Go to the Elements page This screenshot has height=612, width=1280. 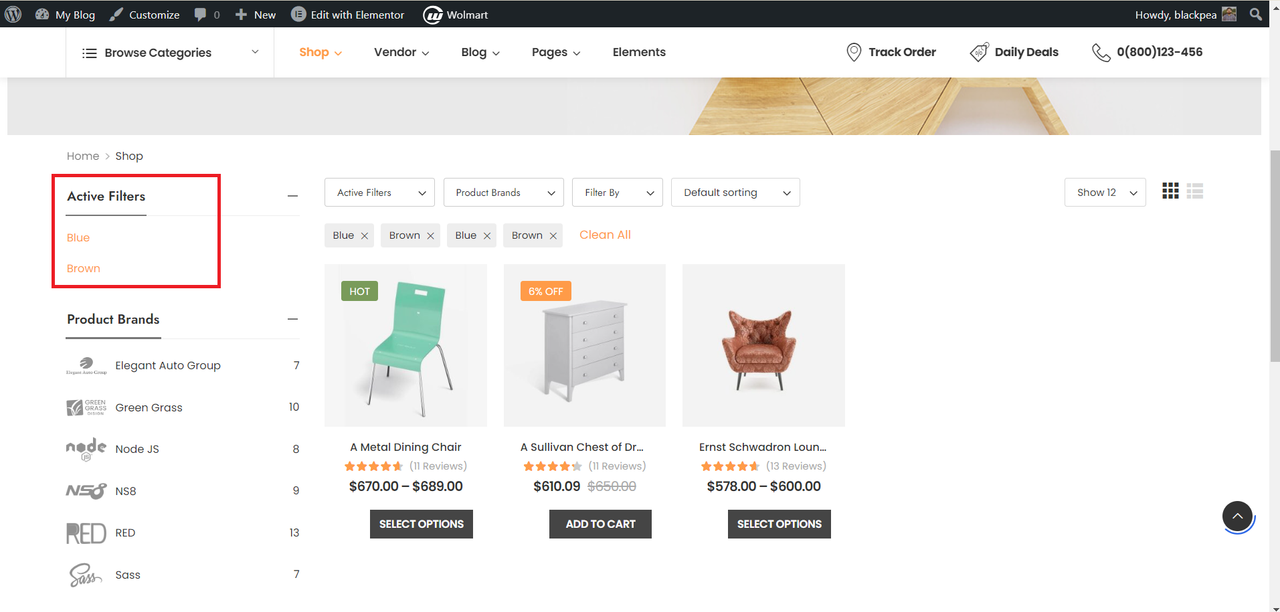click(x=639, y=52)
